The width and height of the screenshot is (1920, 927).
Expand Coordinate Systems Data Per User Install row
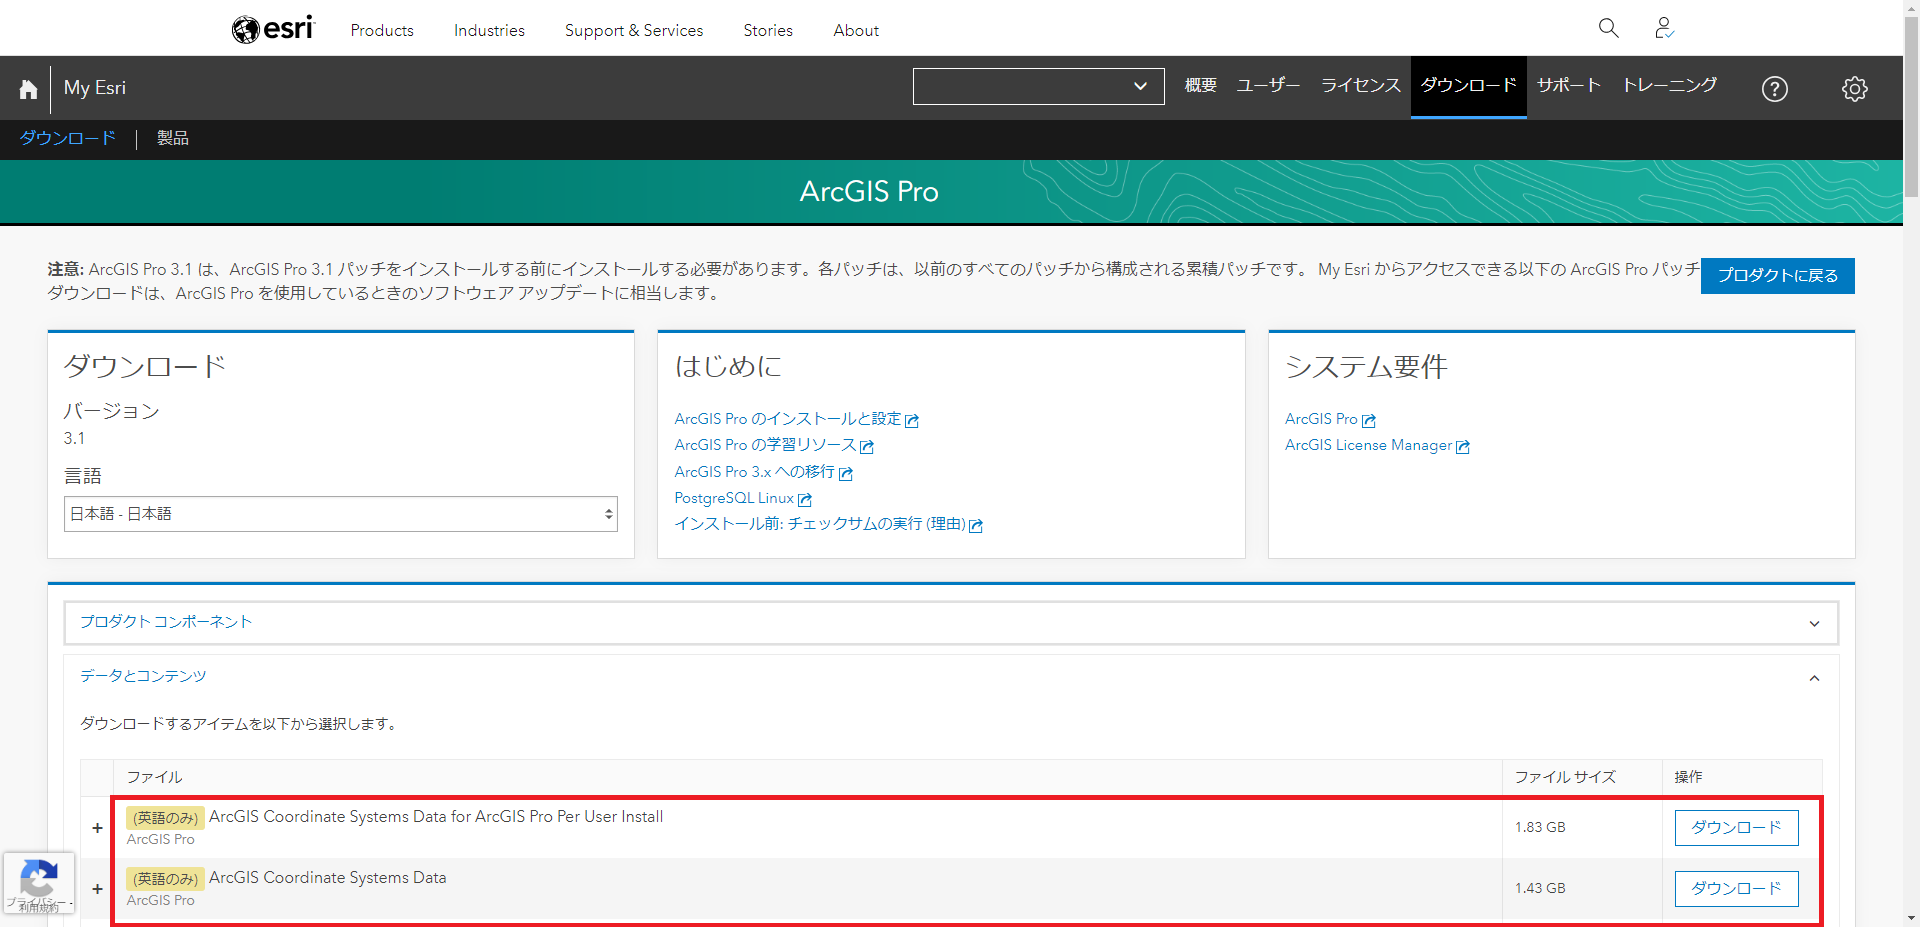click(x=97, y=828)
